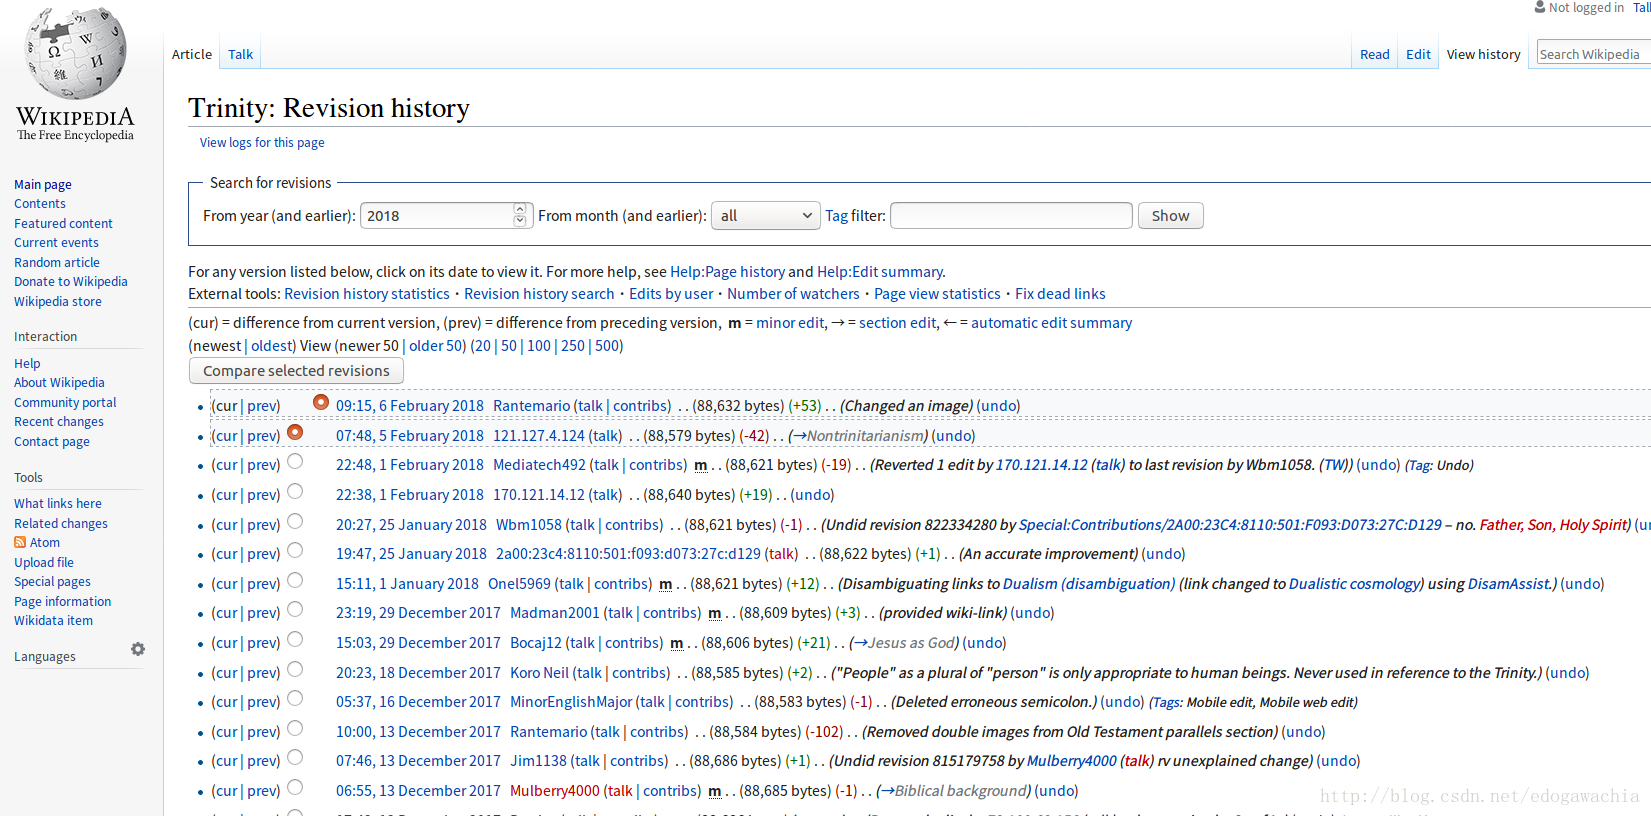Open Help:Page history link
This screenshot has height=816, width=1651.
[x=727, y=272]
